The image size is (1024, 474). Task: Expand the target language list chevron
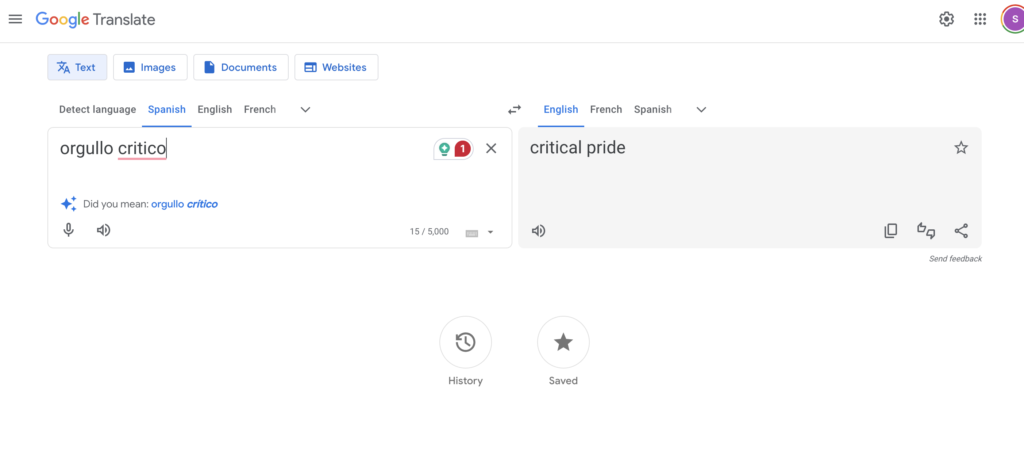[x=701, y=110]
